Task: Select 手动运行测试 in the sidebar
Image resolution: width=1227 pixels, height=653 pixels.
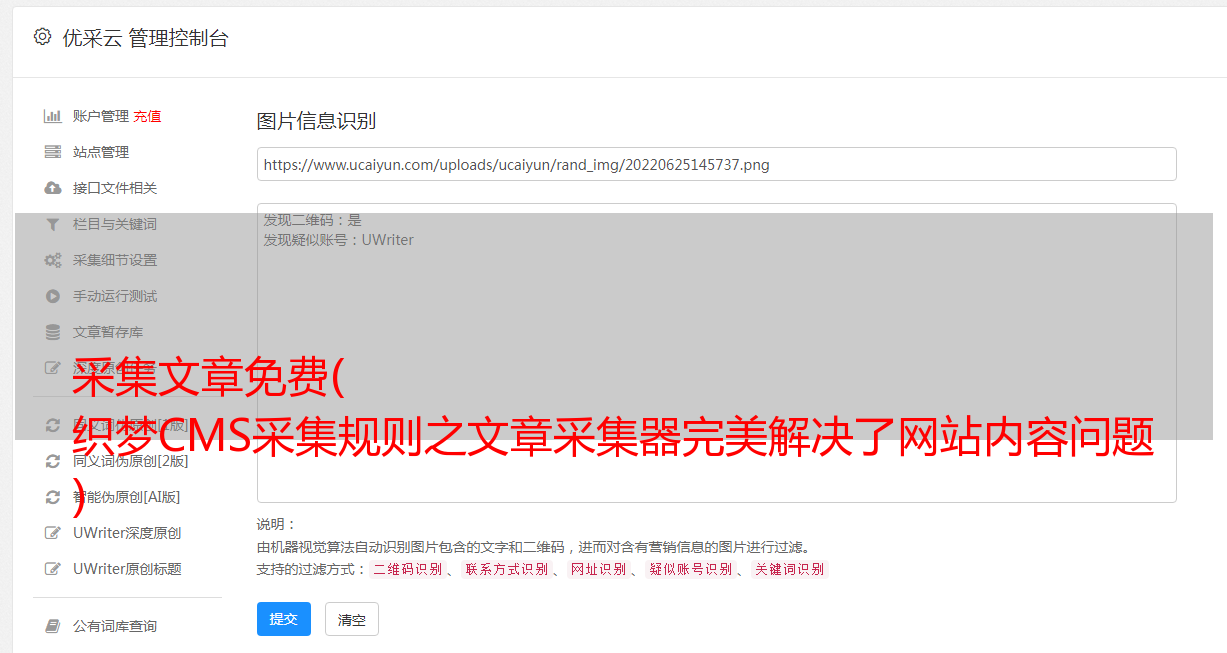Action: (x=115, y=296)
